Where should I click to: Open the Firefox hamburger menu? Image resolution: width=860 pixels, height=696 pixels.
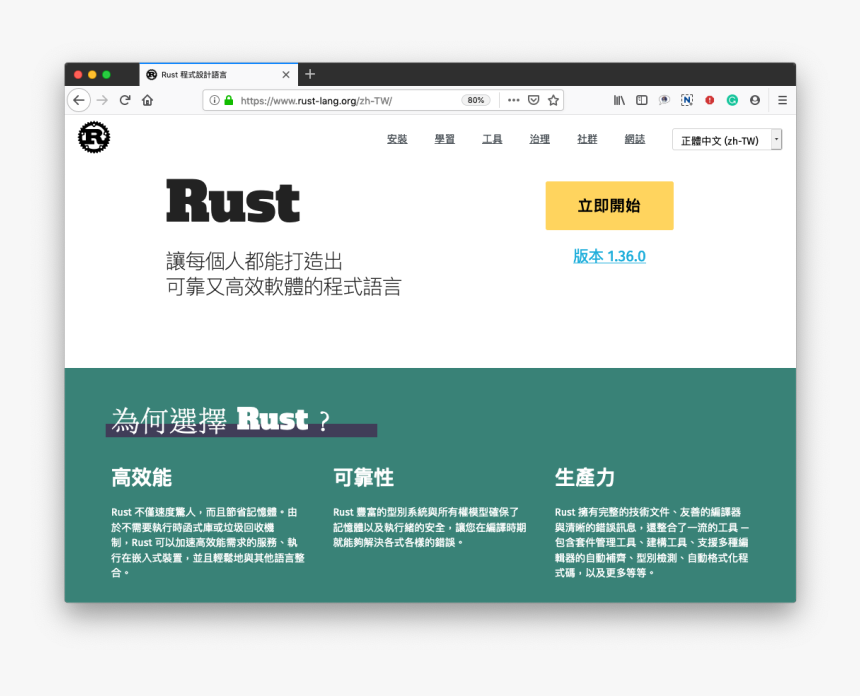pyautogui.click(x=783, y=100)
